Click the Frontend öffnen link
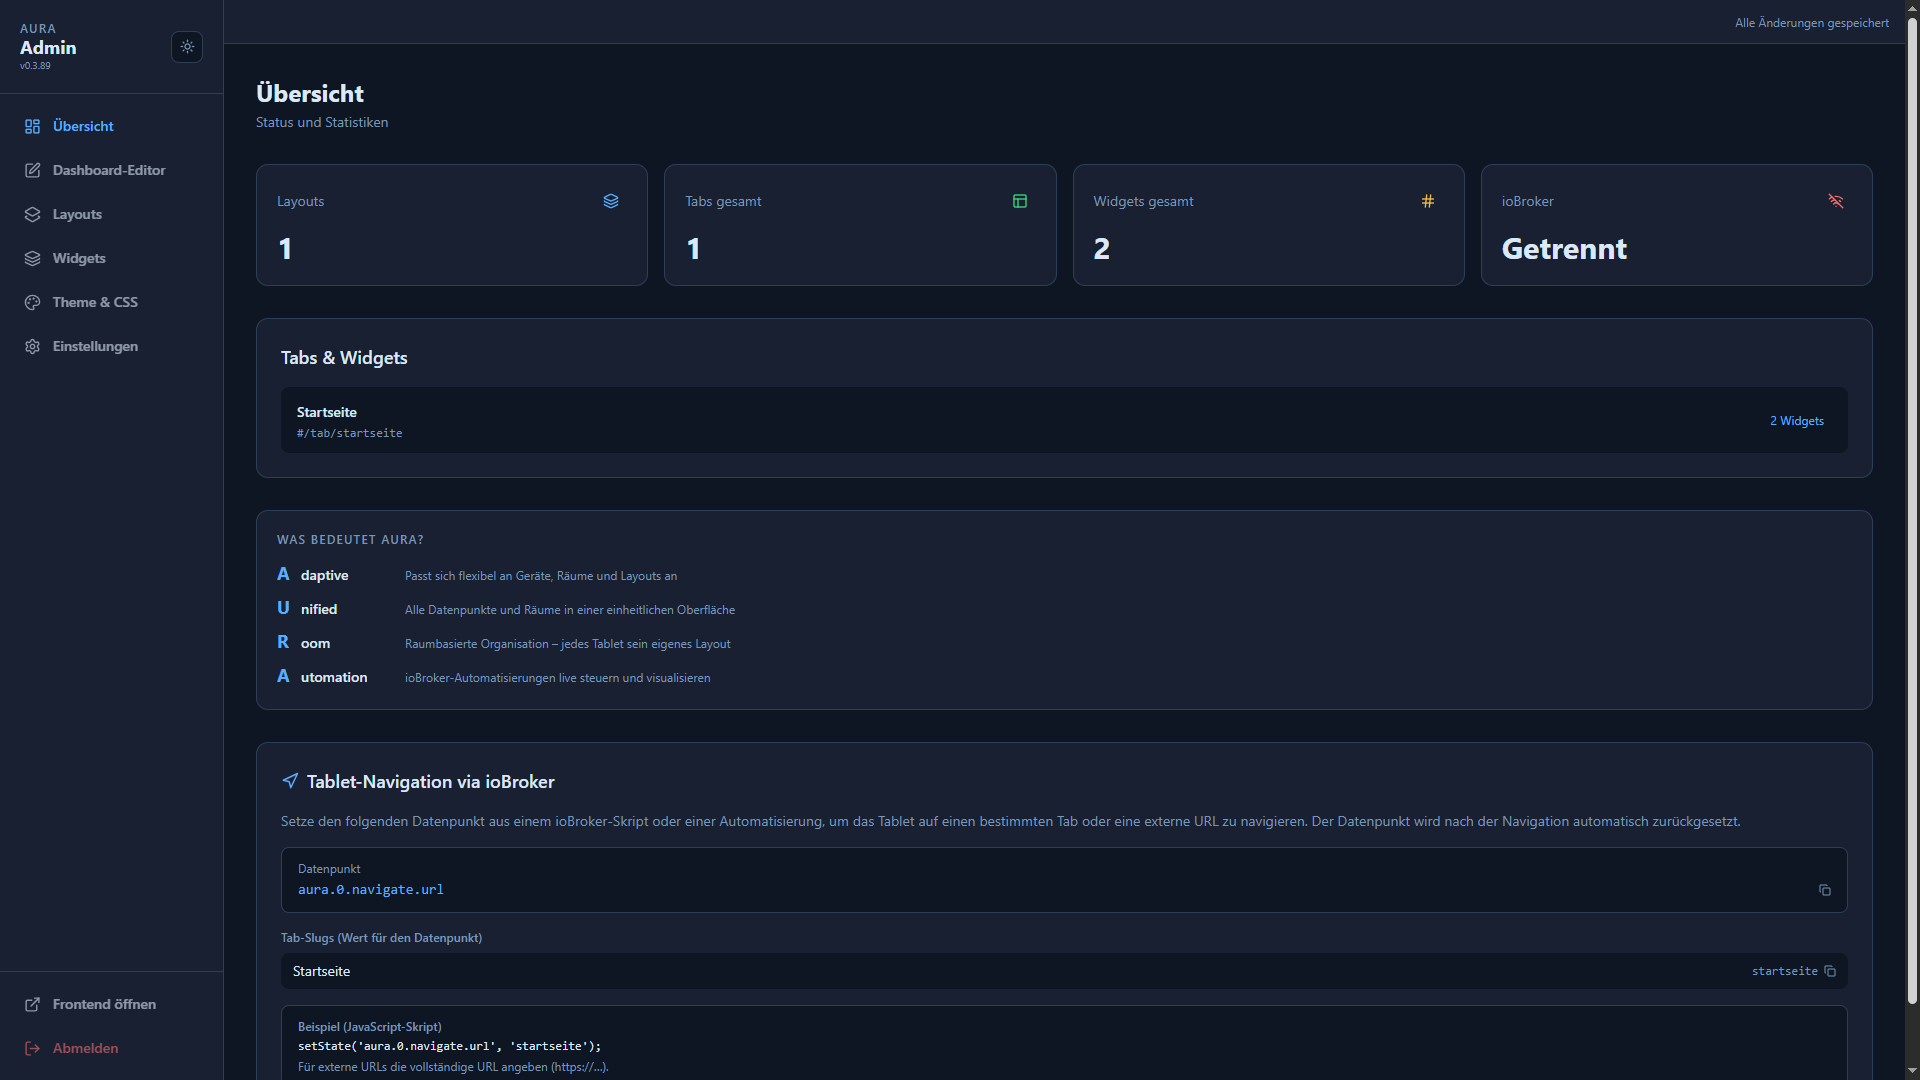The width and height of the screenshot is (1920, 1080). tap(104, 1004)
